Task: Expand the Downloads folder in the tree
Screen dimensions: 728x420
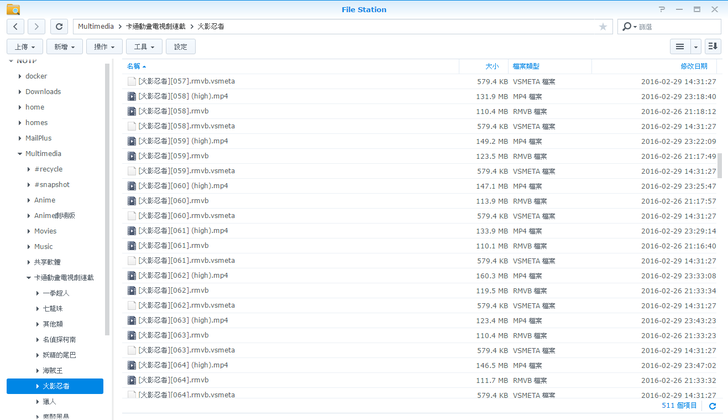Action: pyautogui.click(x=20, y=92)
